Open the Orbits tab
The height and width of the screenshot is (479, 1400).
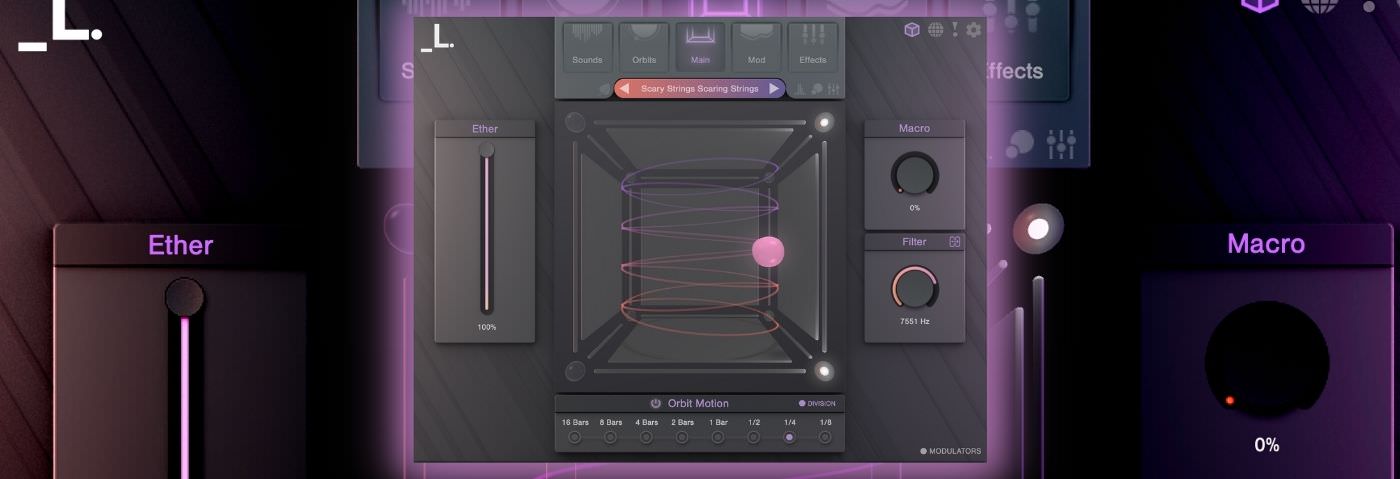(x=644, y=47)
